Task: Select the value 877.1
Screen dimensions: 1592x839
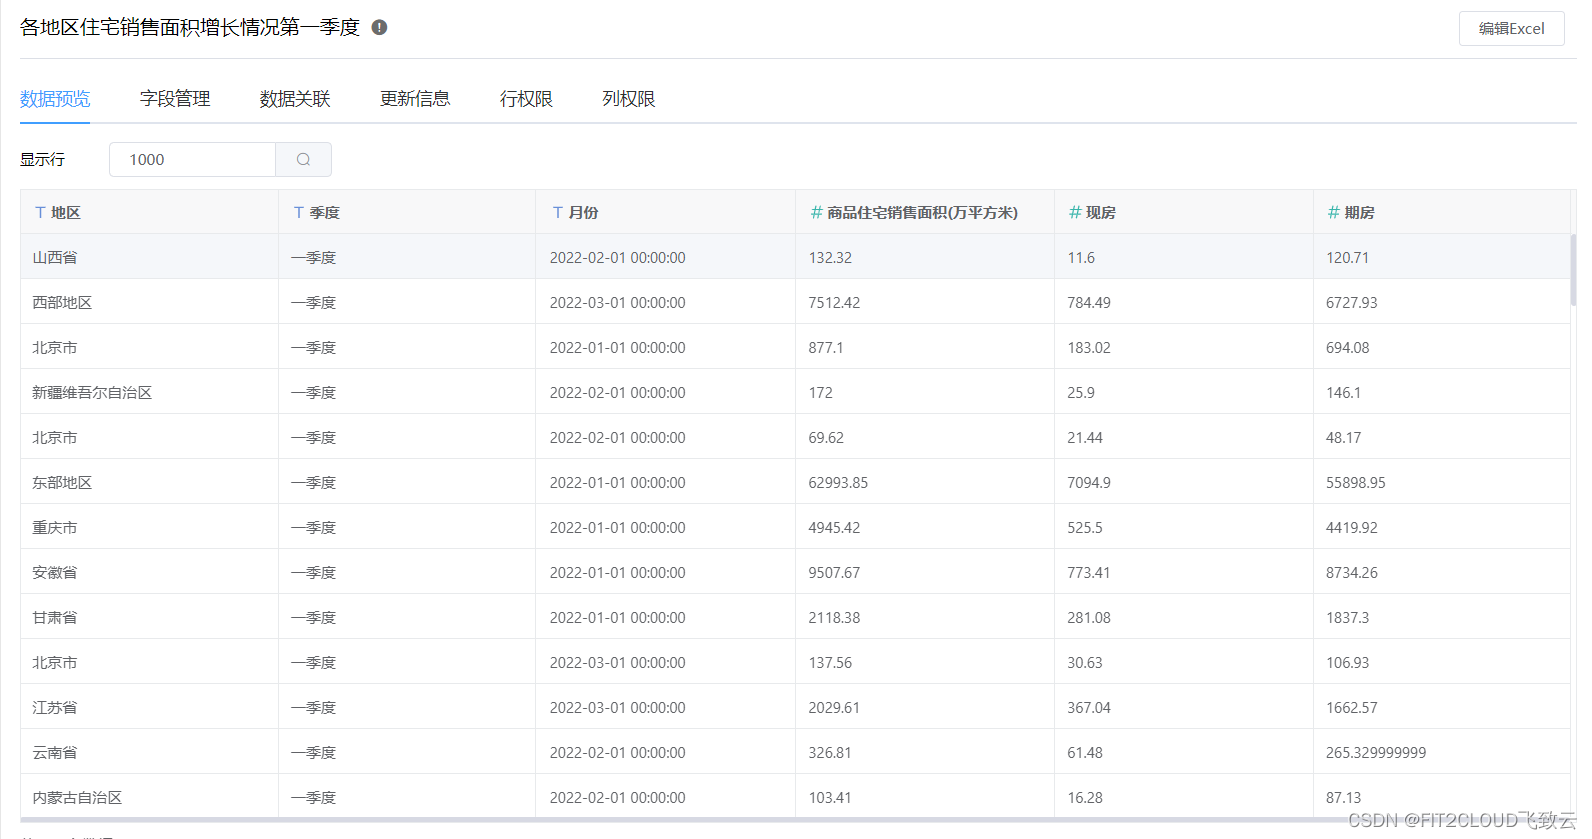Action: point(826,347)
